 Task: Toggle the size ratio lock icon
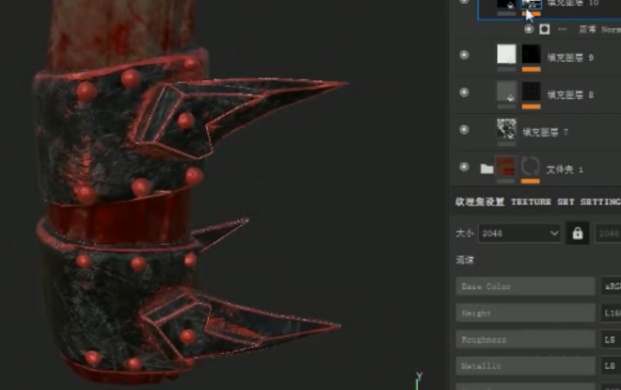click(577, 233)
